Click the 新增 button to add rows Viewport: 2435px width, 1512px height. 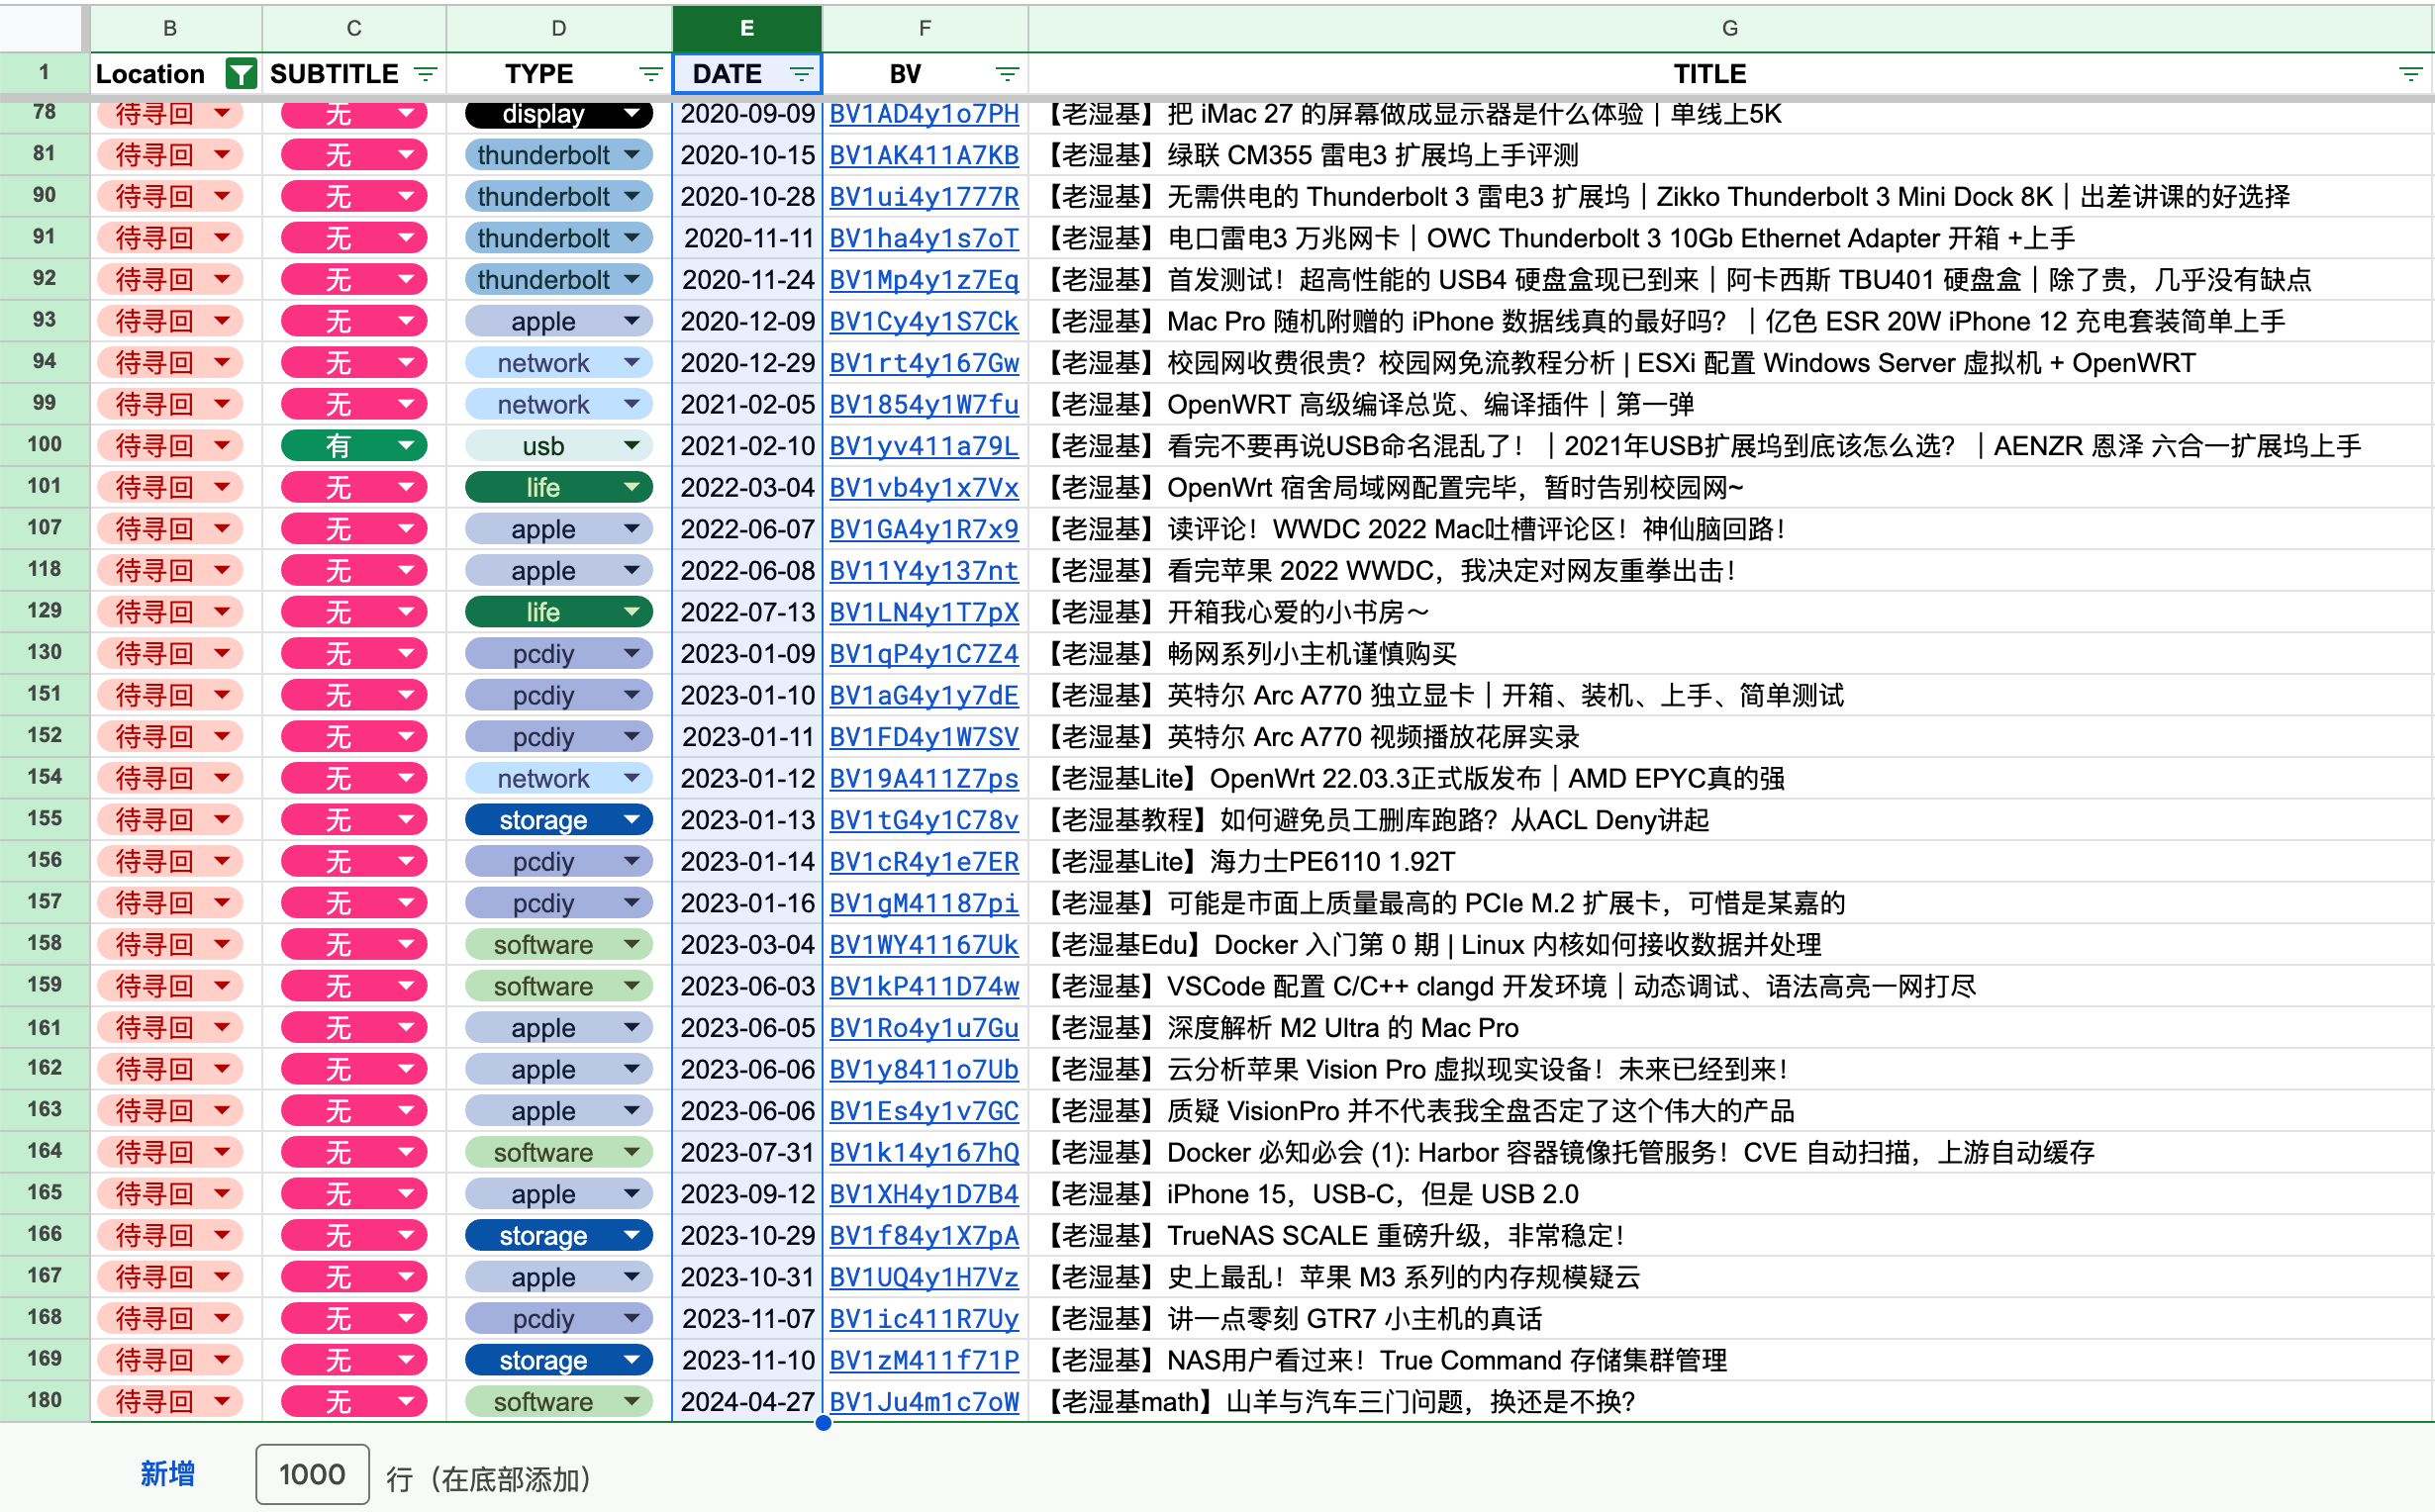[166, 1474]
